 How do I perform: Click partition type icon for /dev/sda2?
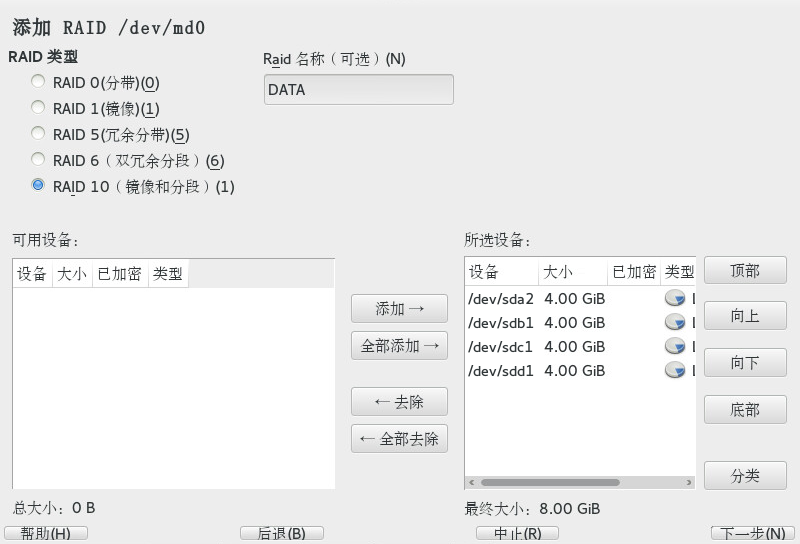tap(675, 298)
